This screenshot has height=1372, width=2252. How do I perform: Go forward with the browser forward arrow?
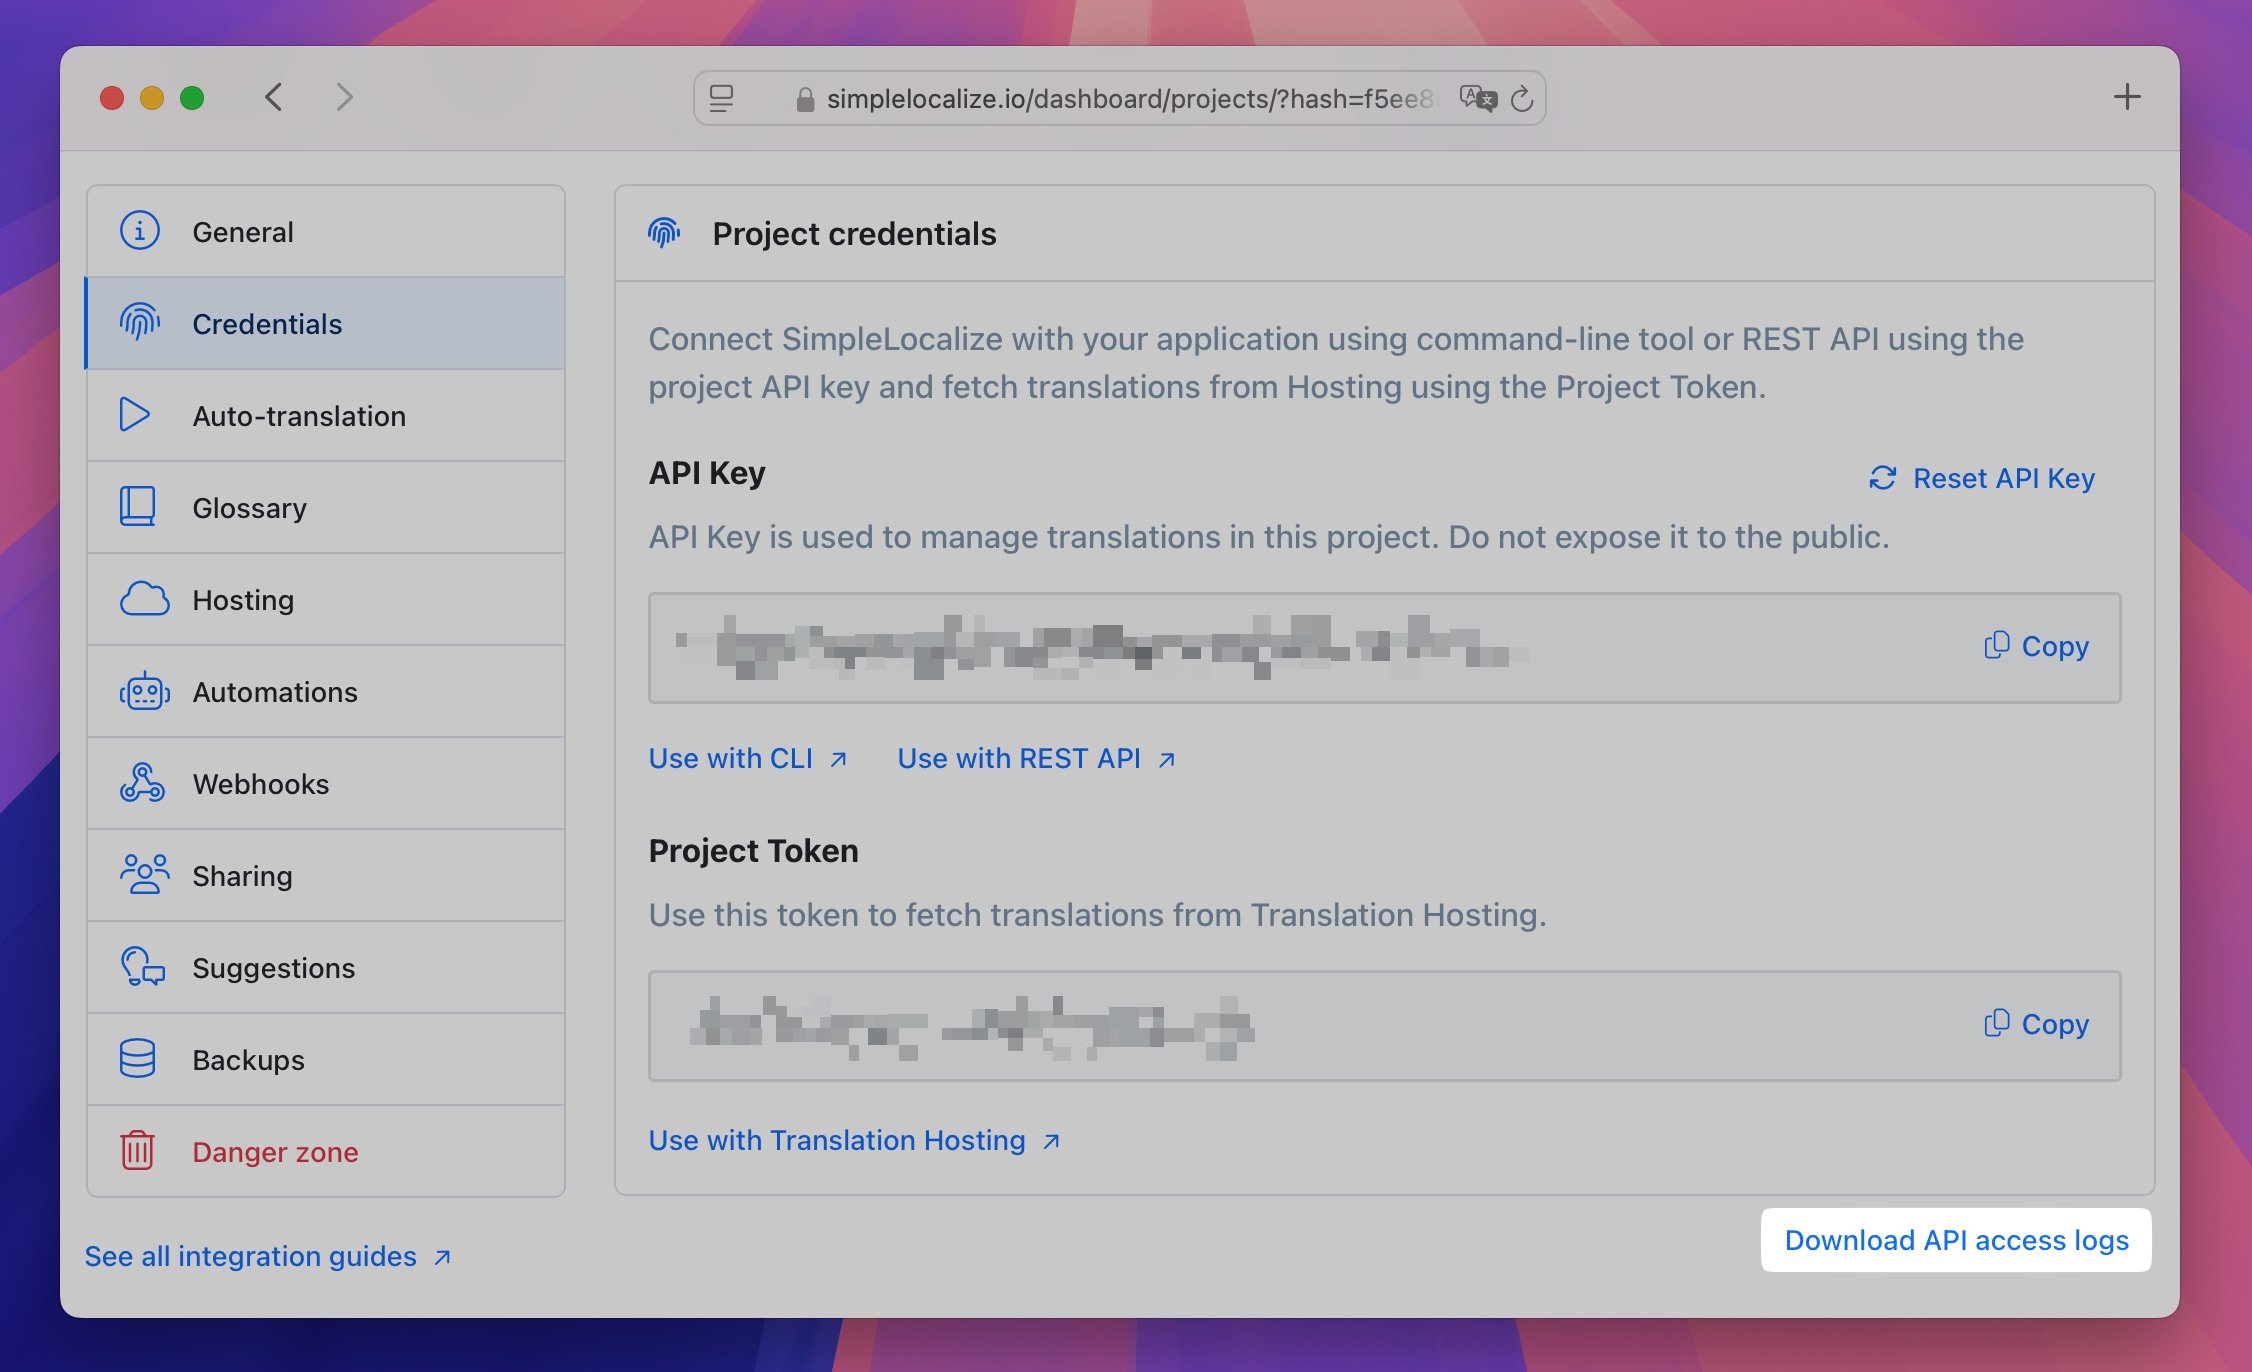click(x=344, y=97)
